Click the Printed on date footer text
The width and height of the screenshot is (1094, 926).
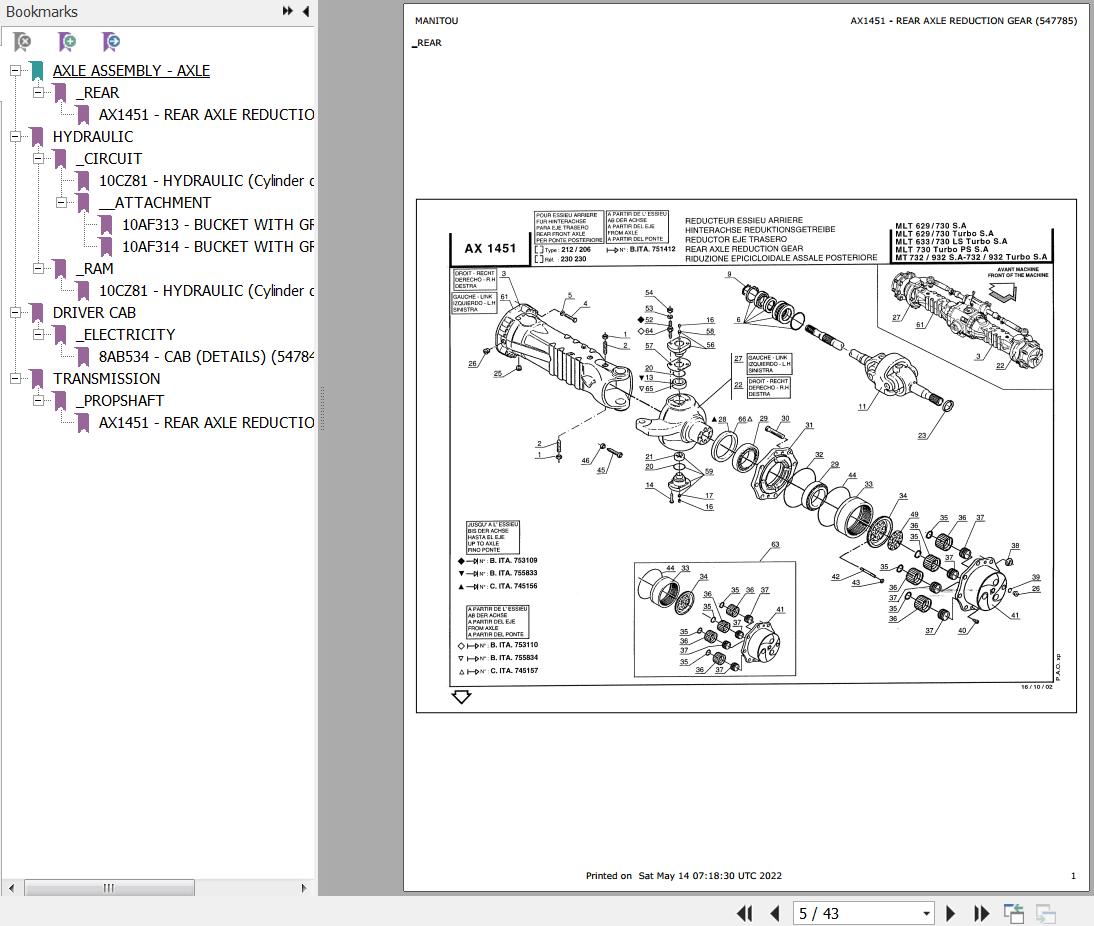pos(684,875)
